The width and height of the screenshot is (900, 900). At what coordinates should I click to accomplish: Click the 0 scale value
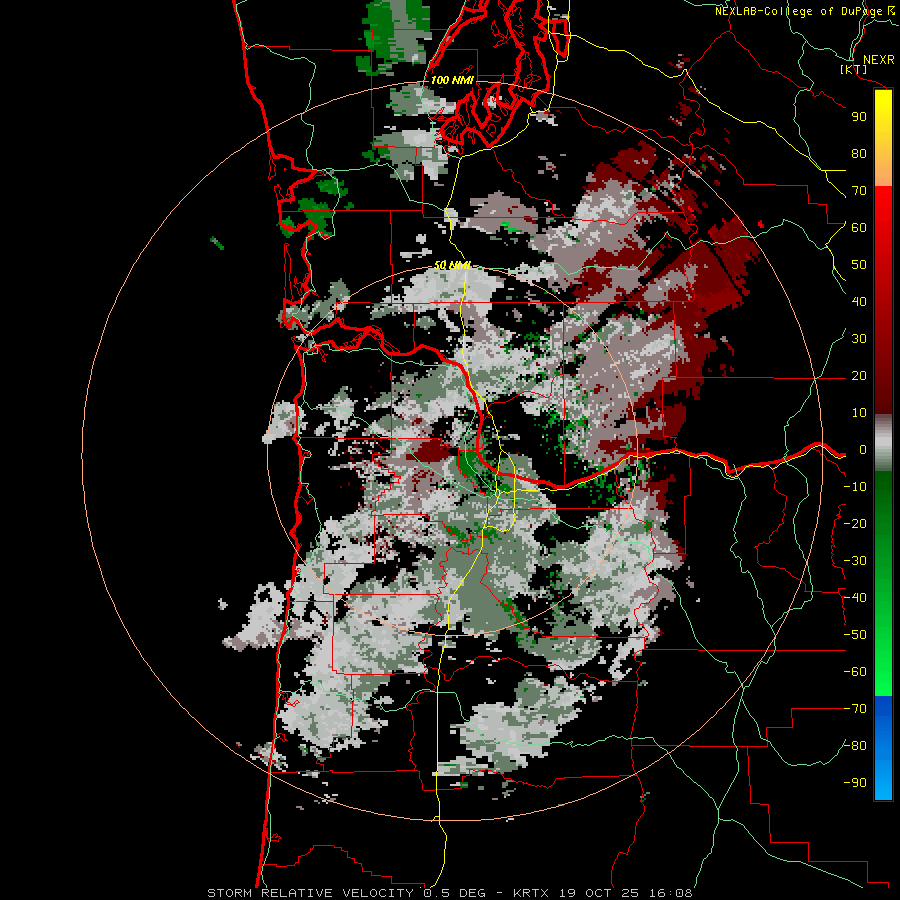pyautogui.click(x=862, y=450)
